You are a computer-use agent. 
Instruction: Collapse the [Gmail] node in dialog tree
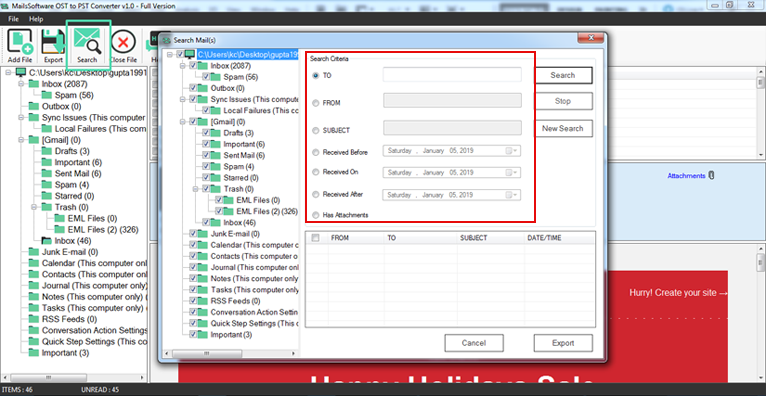[x=183, y=122]
